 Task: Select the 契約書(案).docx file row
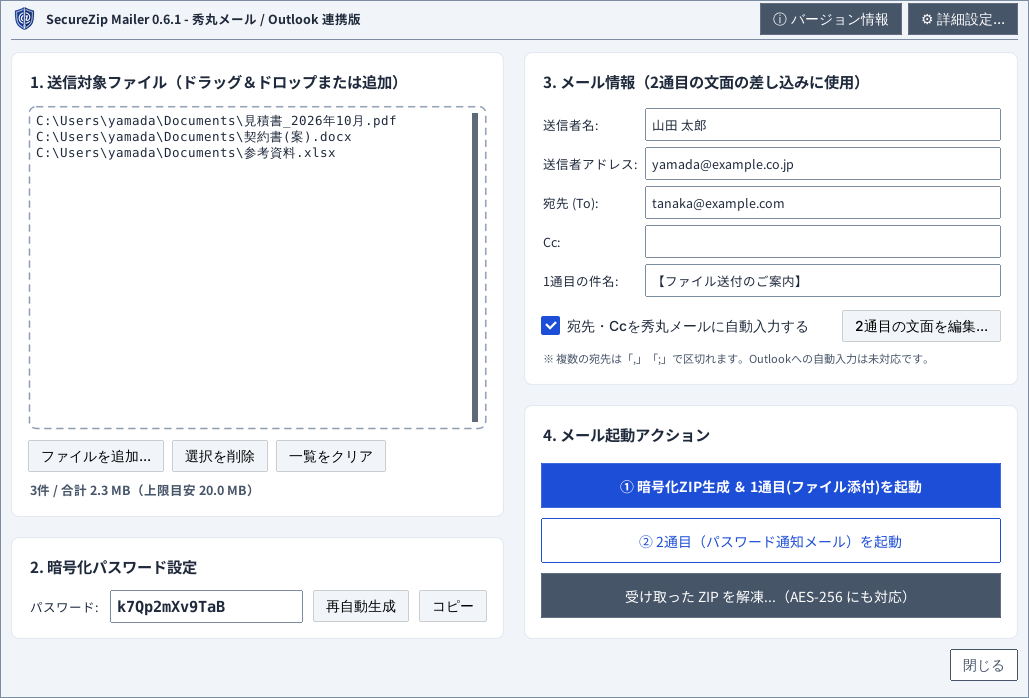[x=194, y=136]
